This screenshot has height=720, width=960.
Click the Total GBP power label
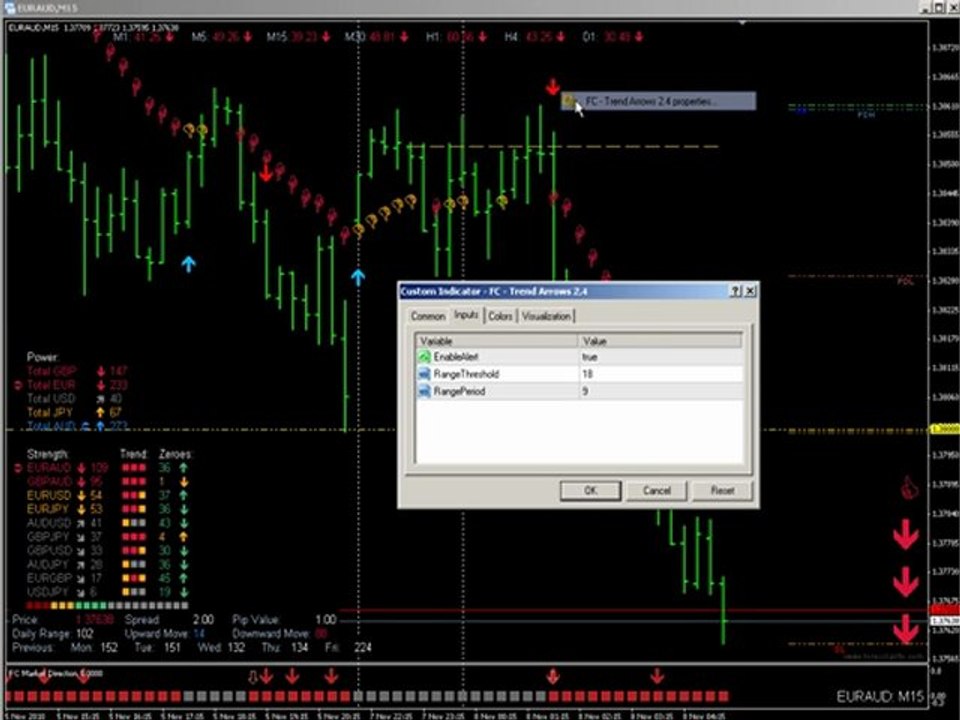click(51, 370)
